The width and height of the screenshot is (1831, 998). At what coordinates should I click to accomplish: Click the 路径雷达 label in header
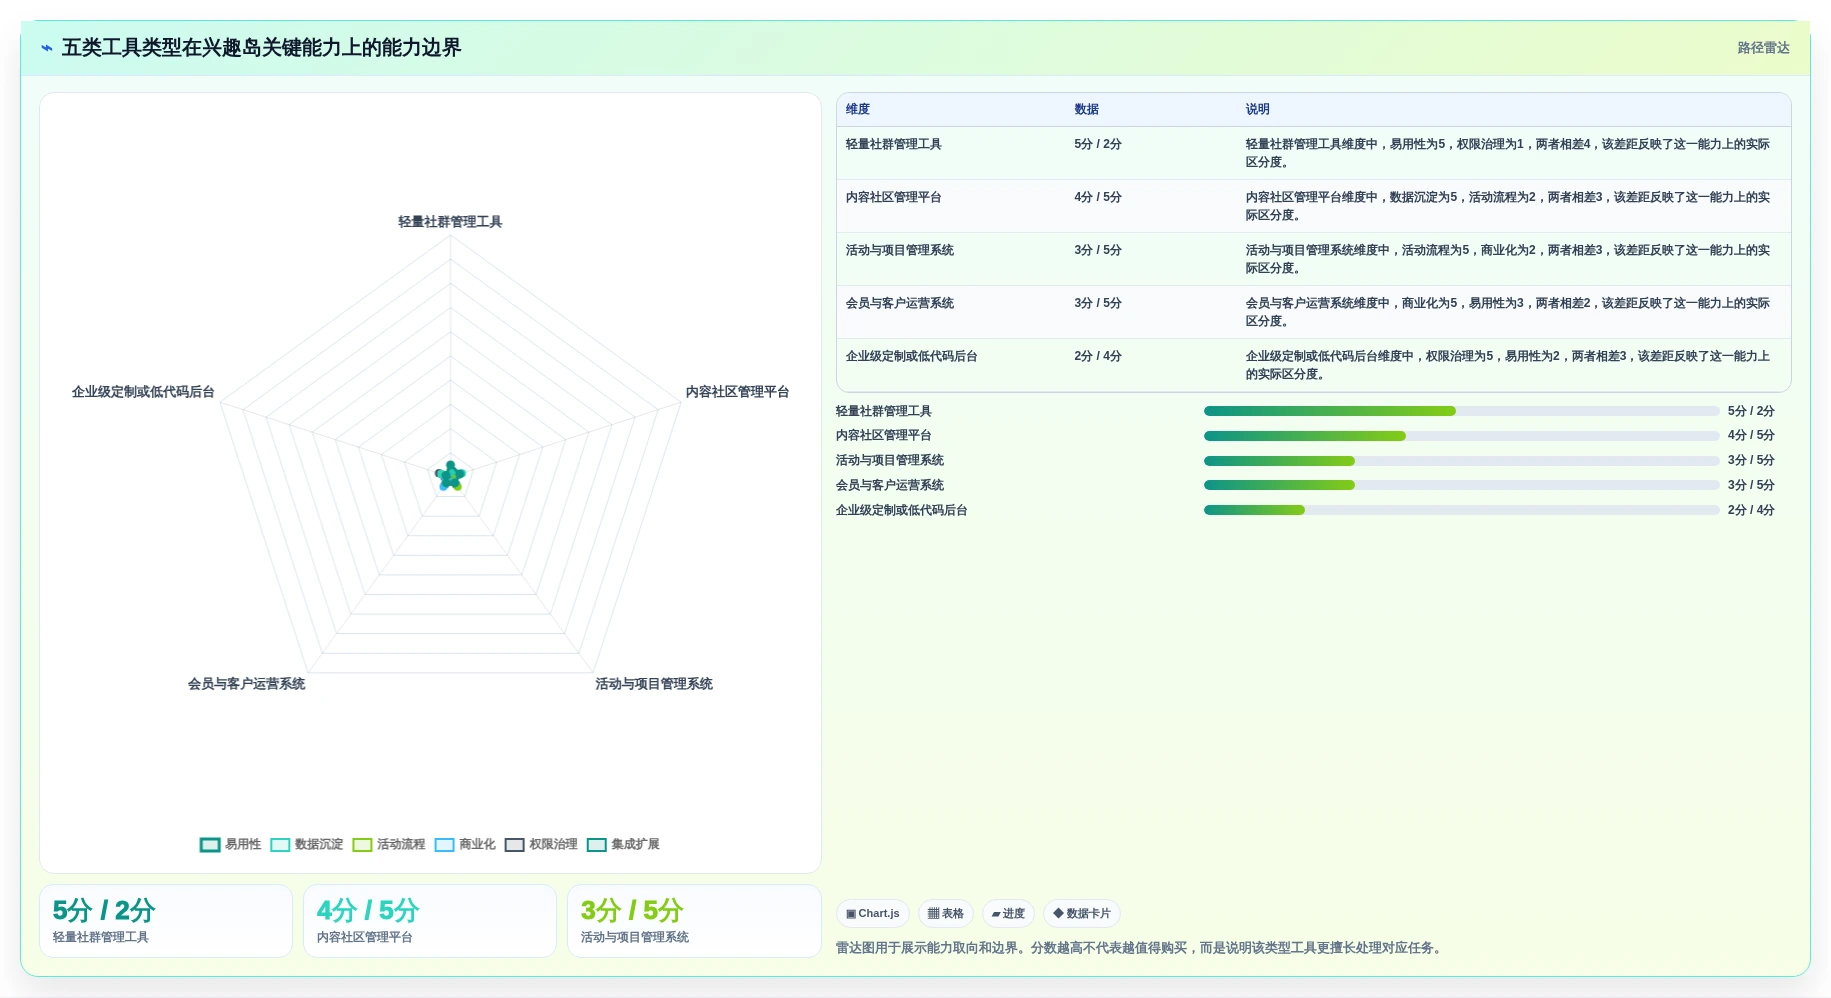[1763, 48]
